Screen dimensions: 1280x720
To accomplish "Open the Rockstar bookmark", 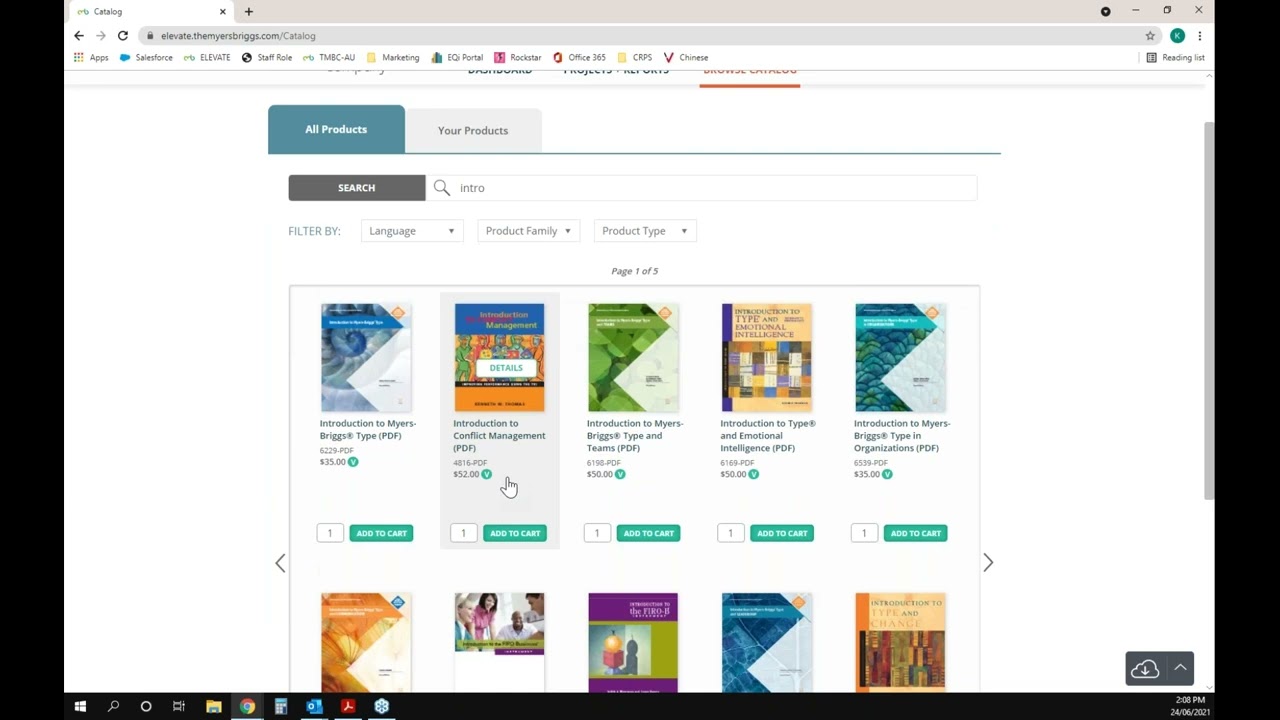I will [x=518, y=57].
